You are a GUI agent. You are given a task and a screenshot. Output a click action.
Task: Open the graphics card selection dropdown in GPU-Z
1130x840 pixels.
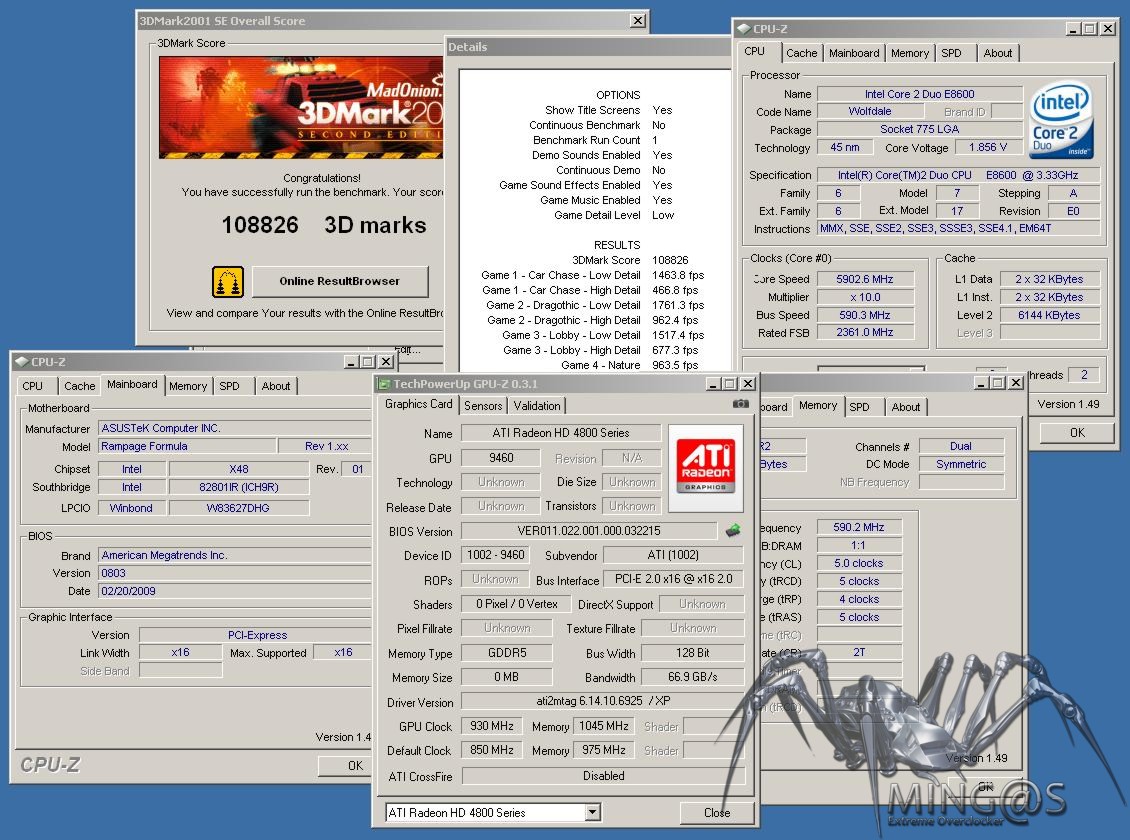[x=592, y=813]
